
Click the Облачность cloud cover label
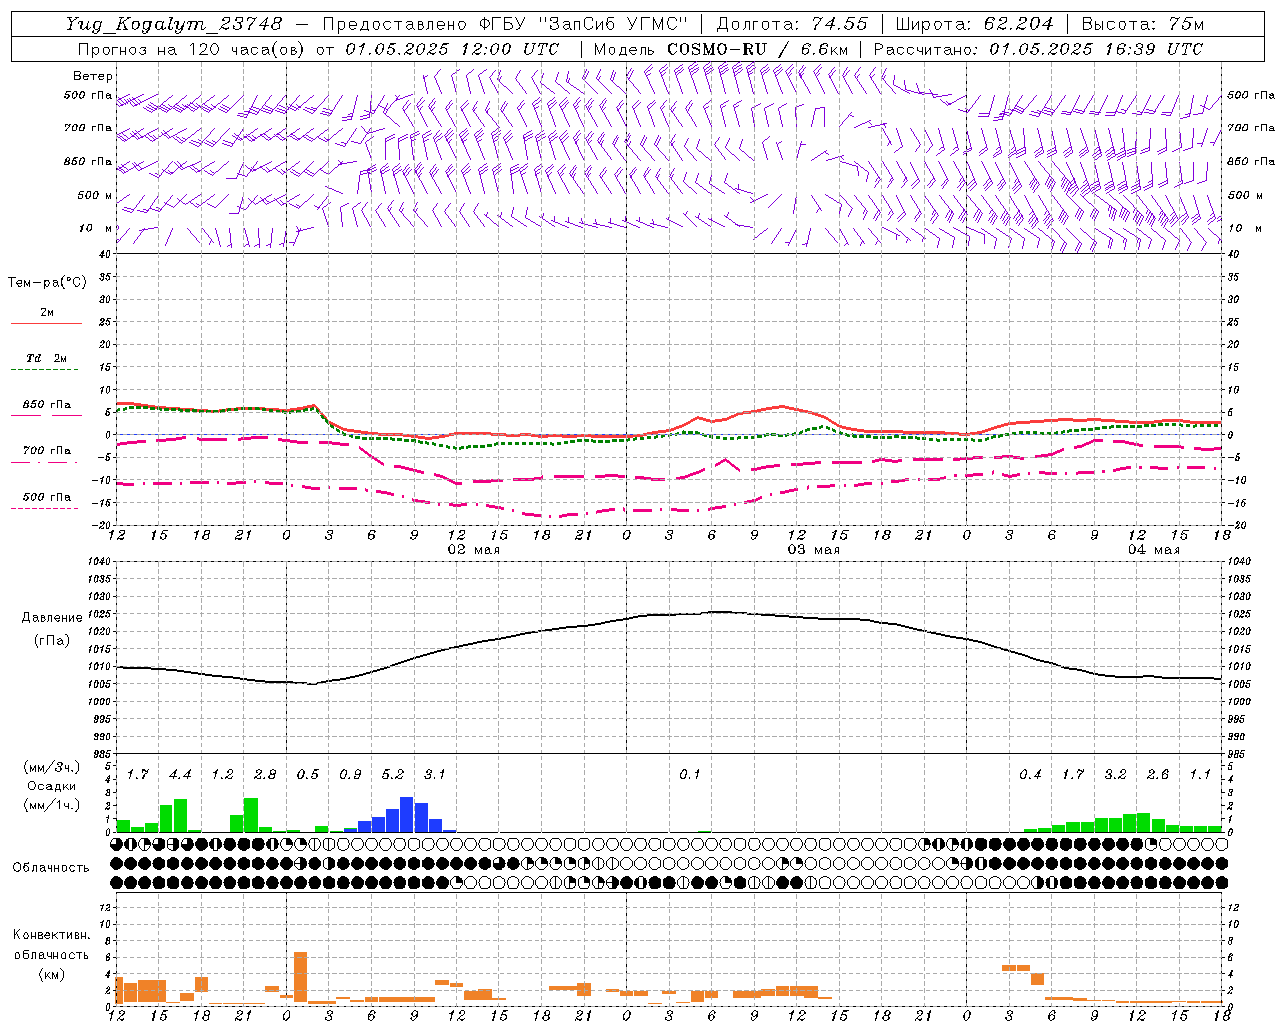51,867
